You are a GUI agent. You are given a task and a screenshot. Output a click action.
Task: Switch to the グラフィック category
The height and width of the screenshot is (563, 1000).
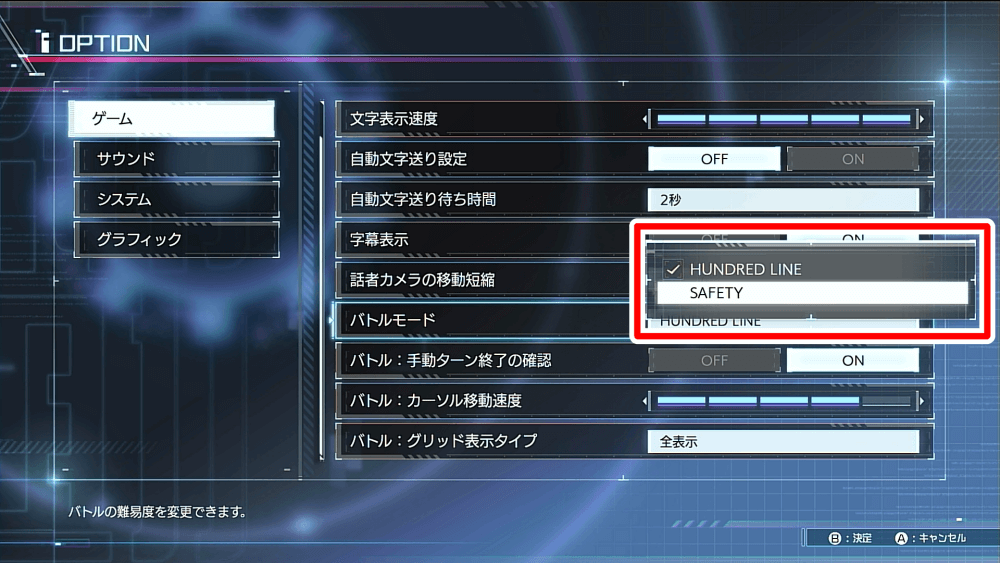pos(177,240)
